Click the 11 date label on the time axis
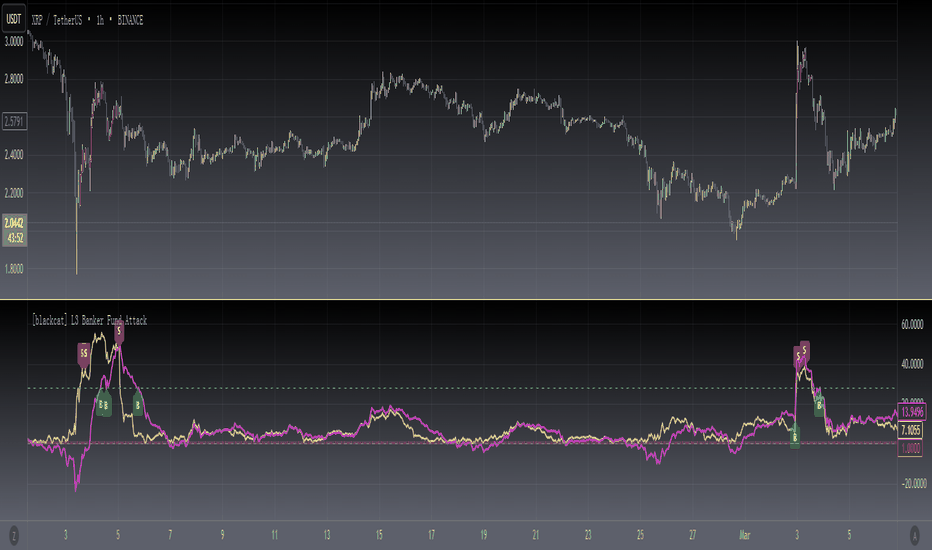932x550 pixels. coord(275,535)
